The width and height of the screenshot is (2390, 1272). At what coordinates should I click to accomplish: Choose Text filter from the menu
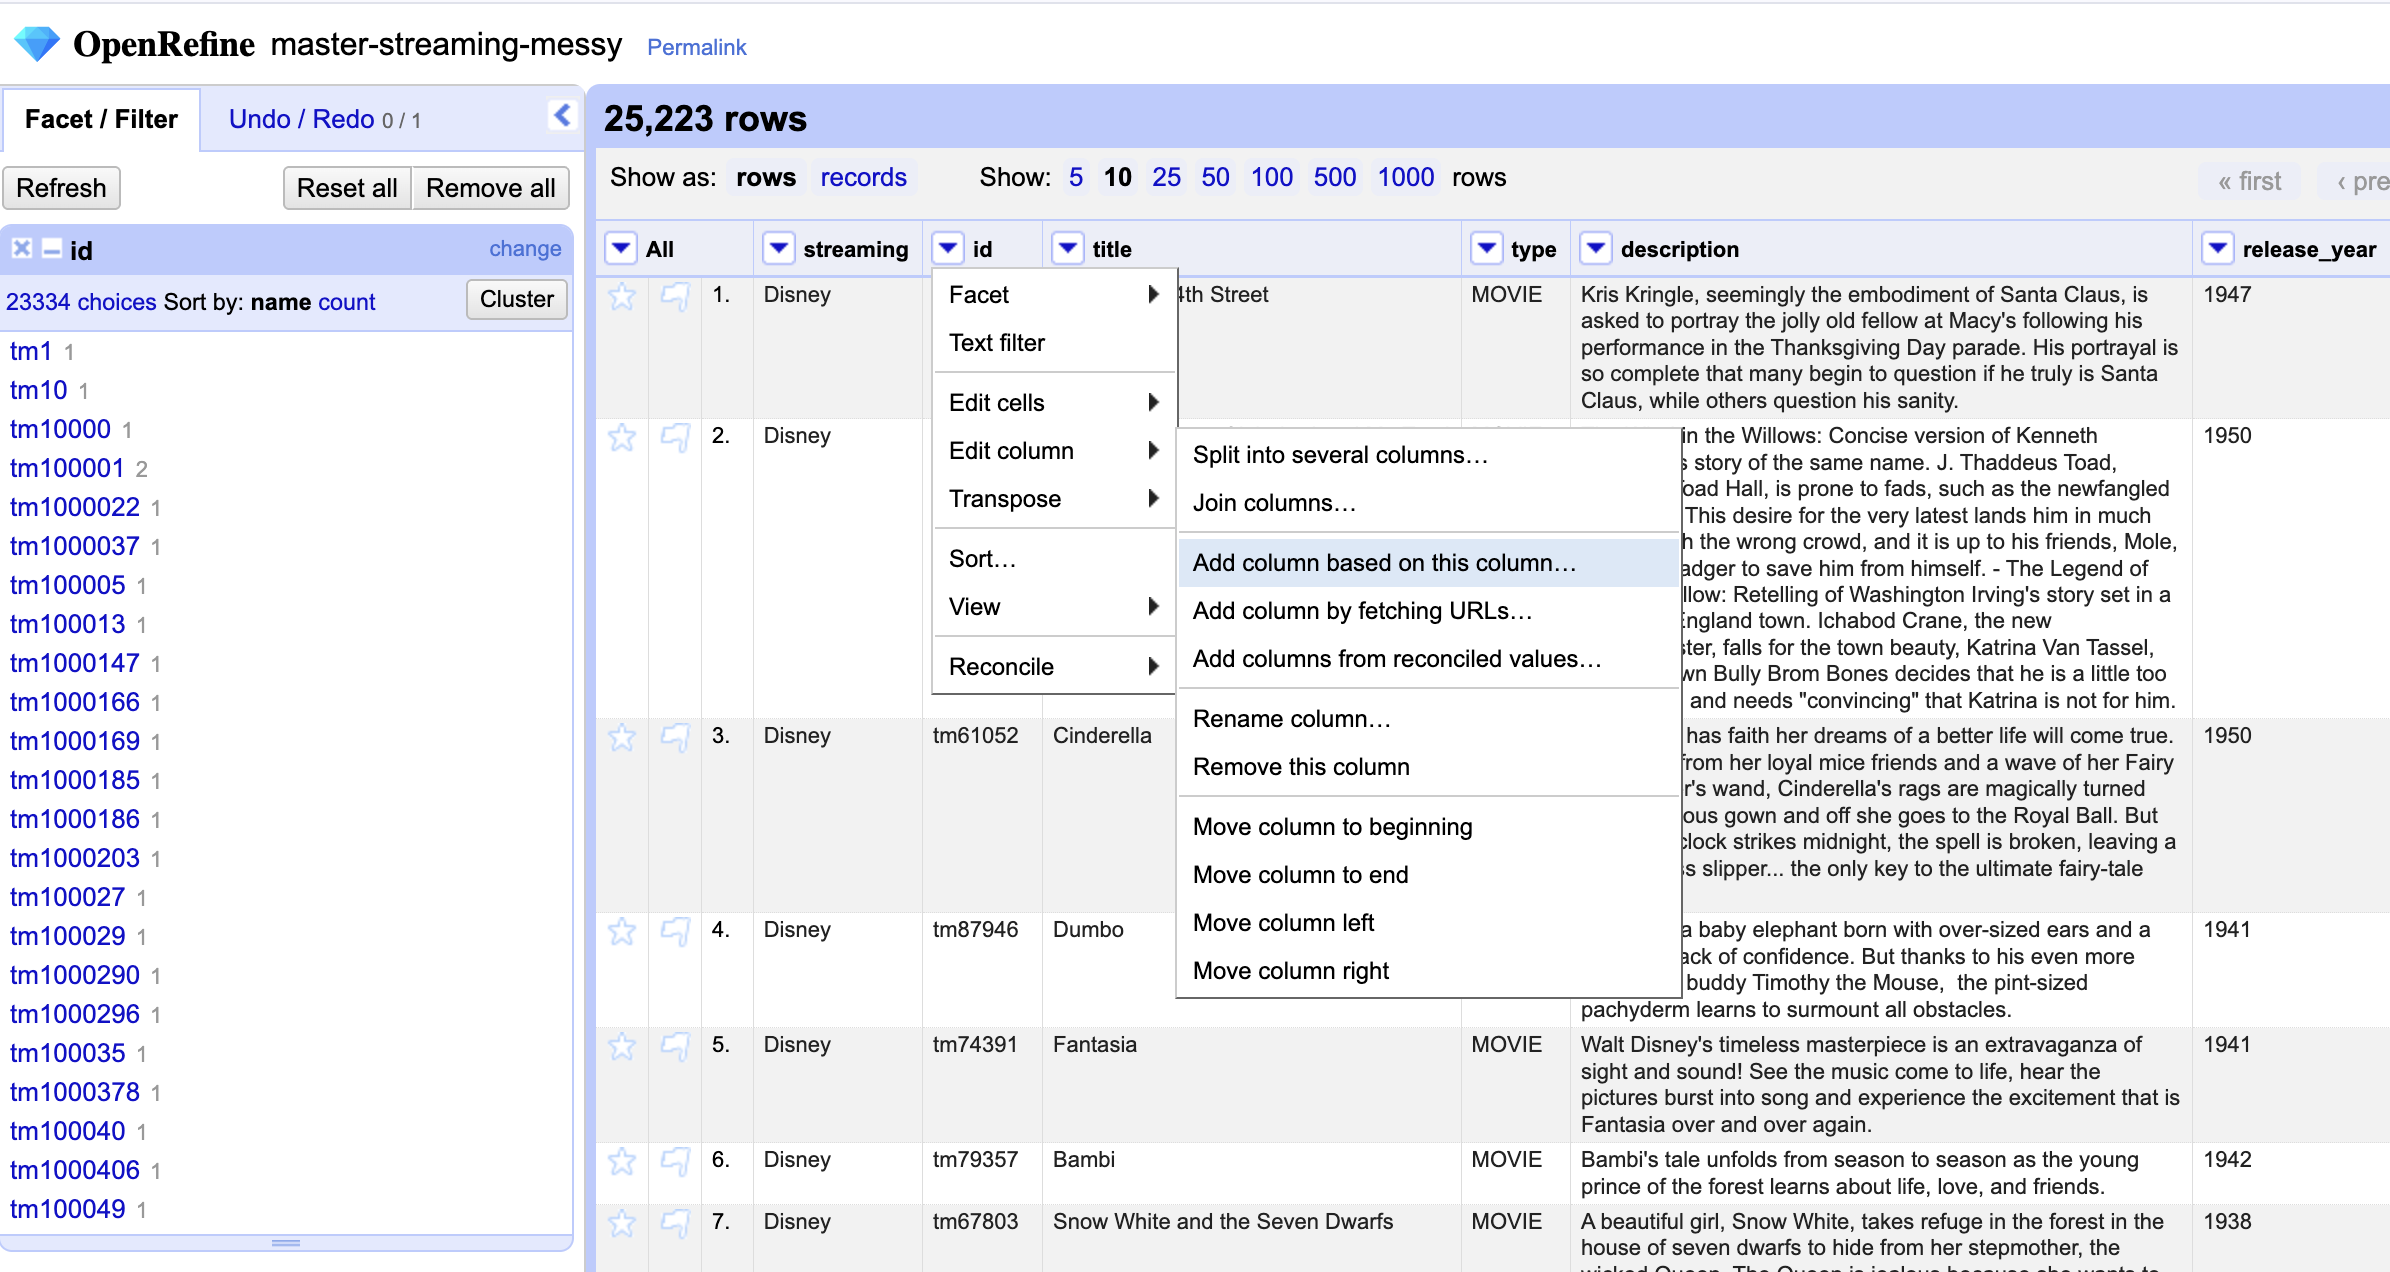(1054, 342)
